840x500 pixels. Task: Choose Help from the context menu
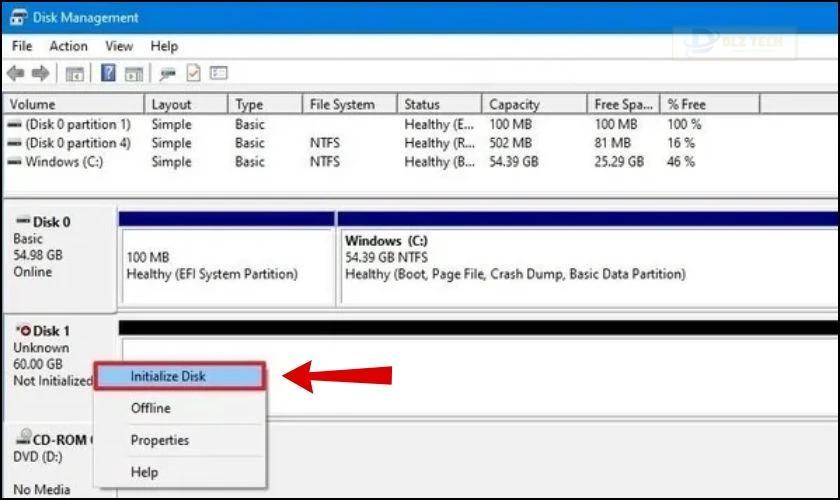[180, 472]
